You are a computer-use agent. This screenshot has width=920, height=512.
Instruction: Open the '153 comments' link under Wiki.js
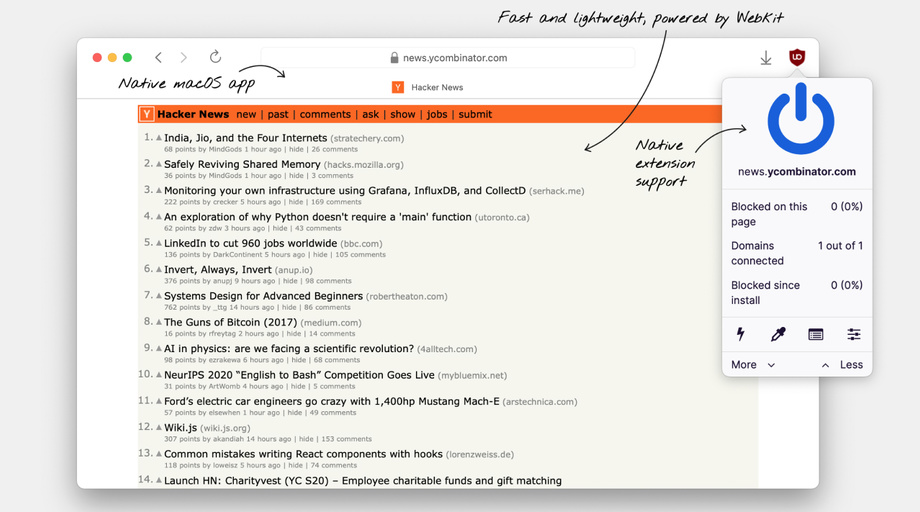click(346, 439)
